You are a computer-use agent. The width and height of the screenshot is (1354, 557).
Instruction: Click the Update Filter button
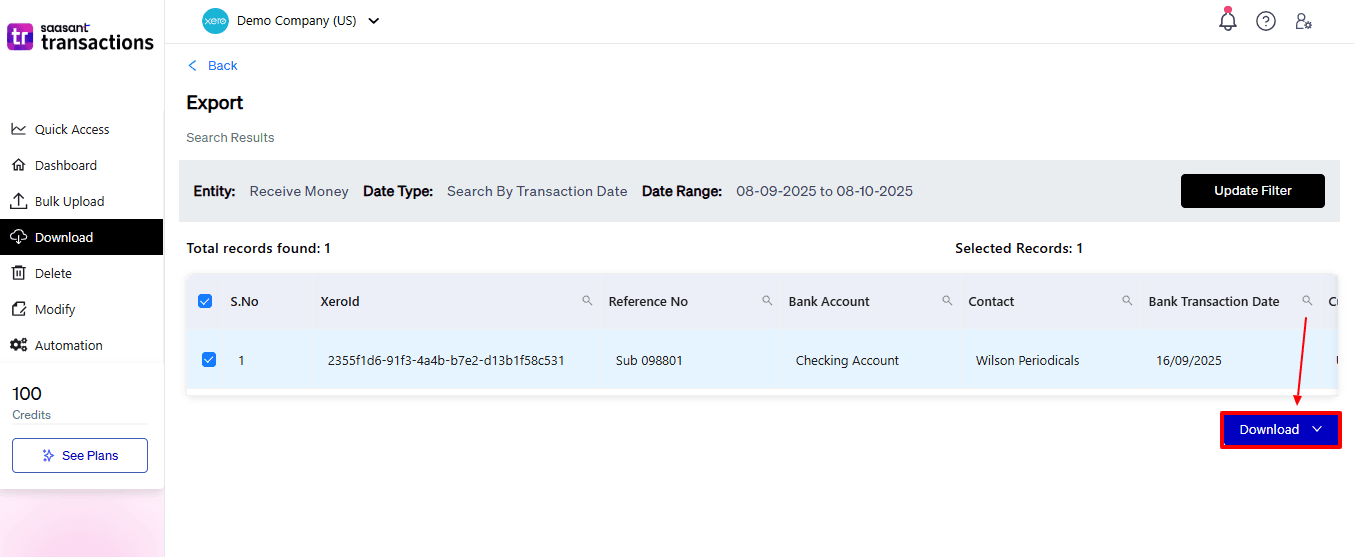[1252, 191]
